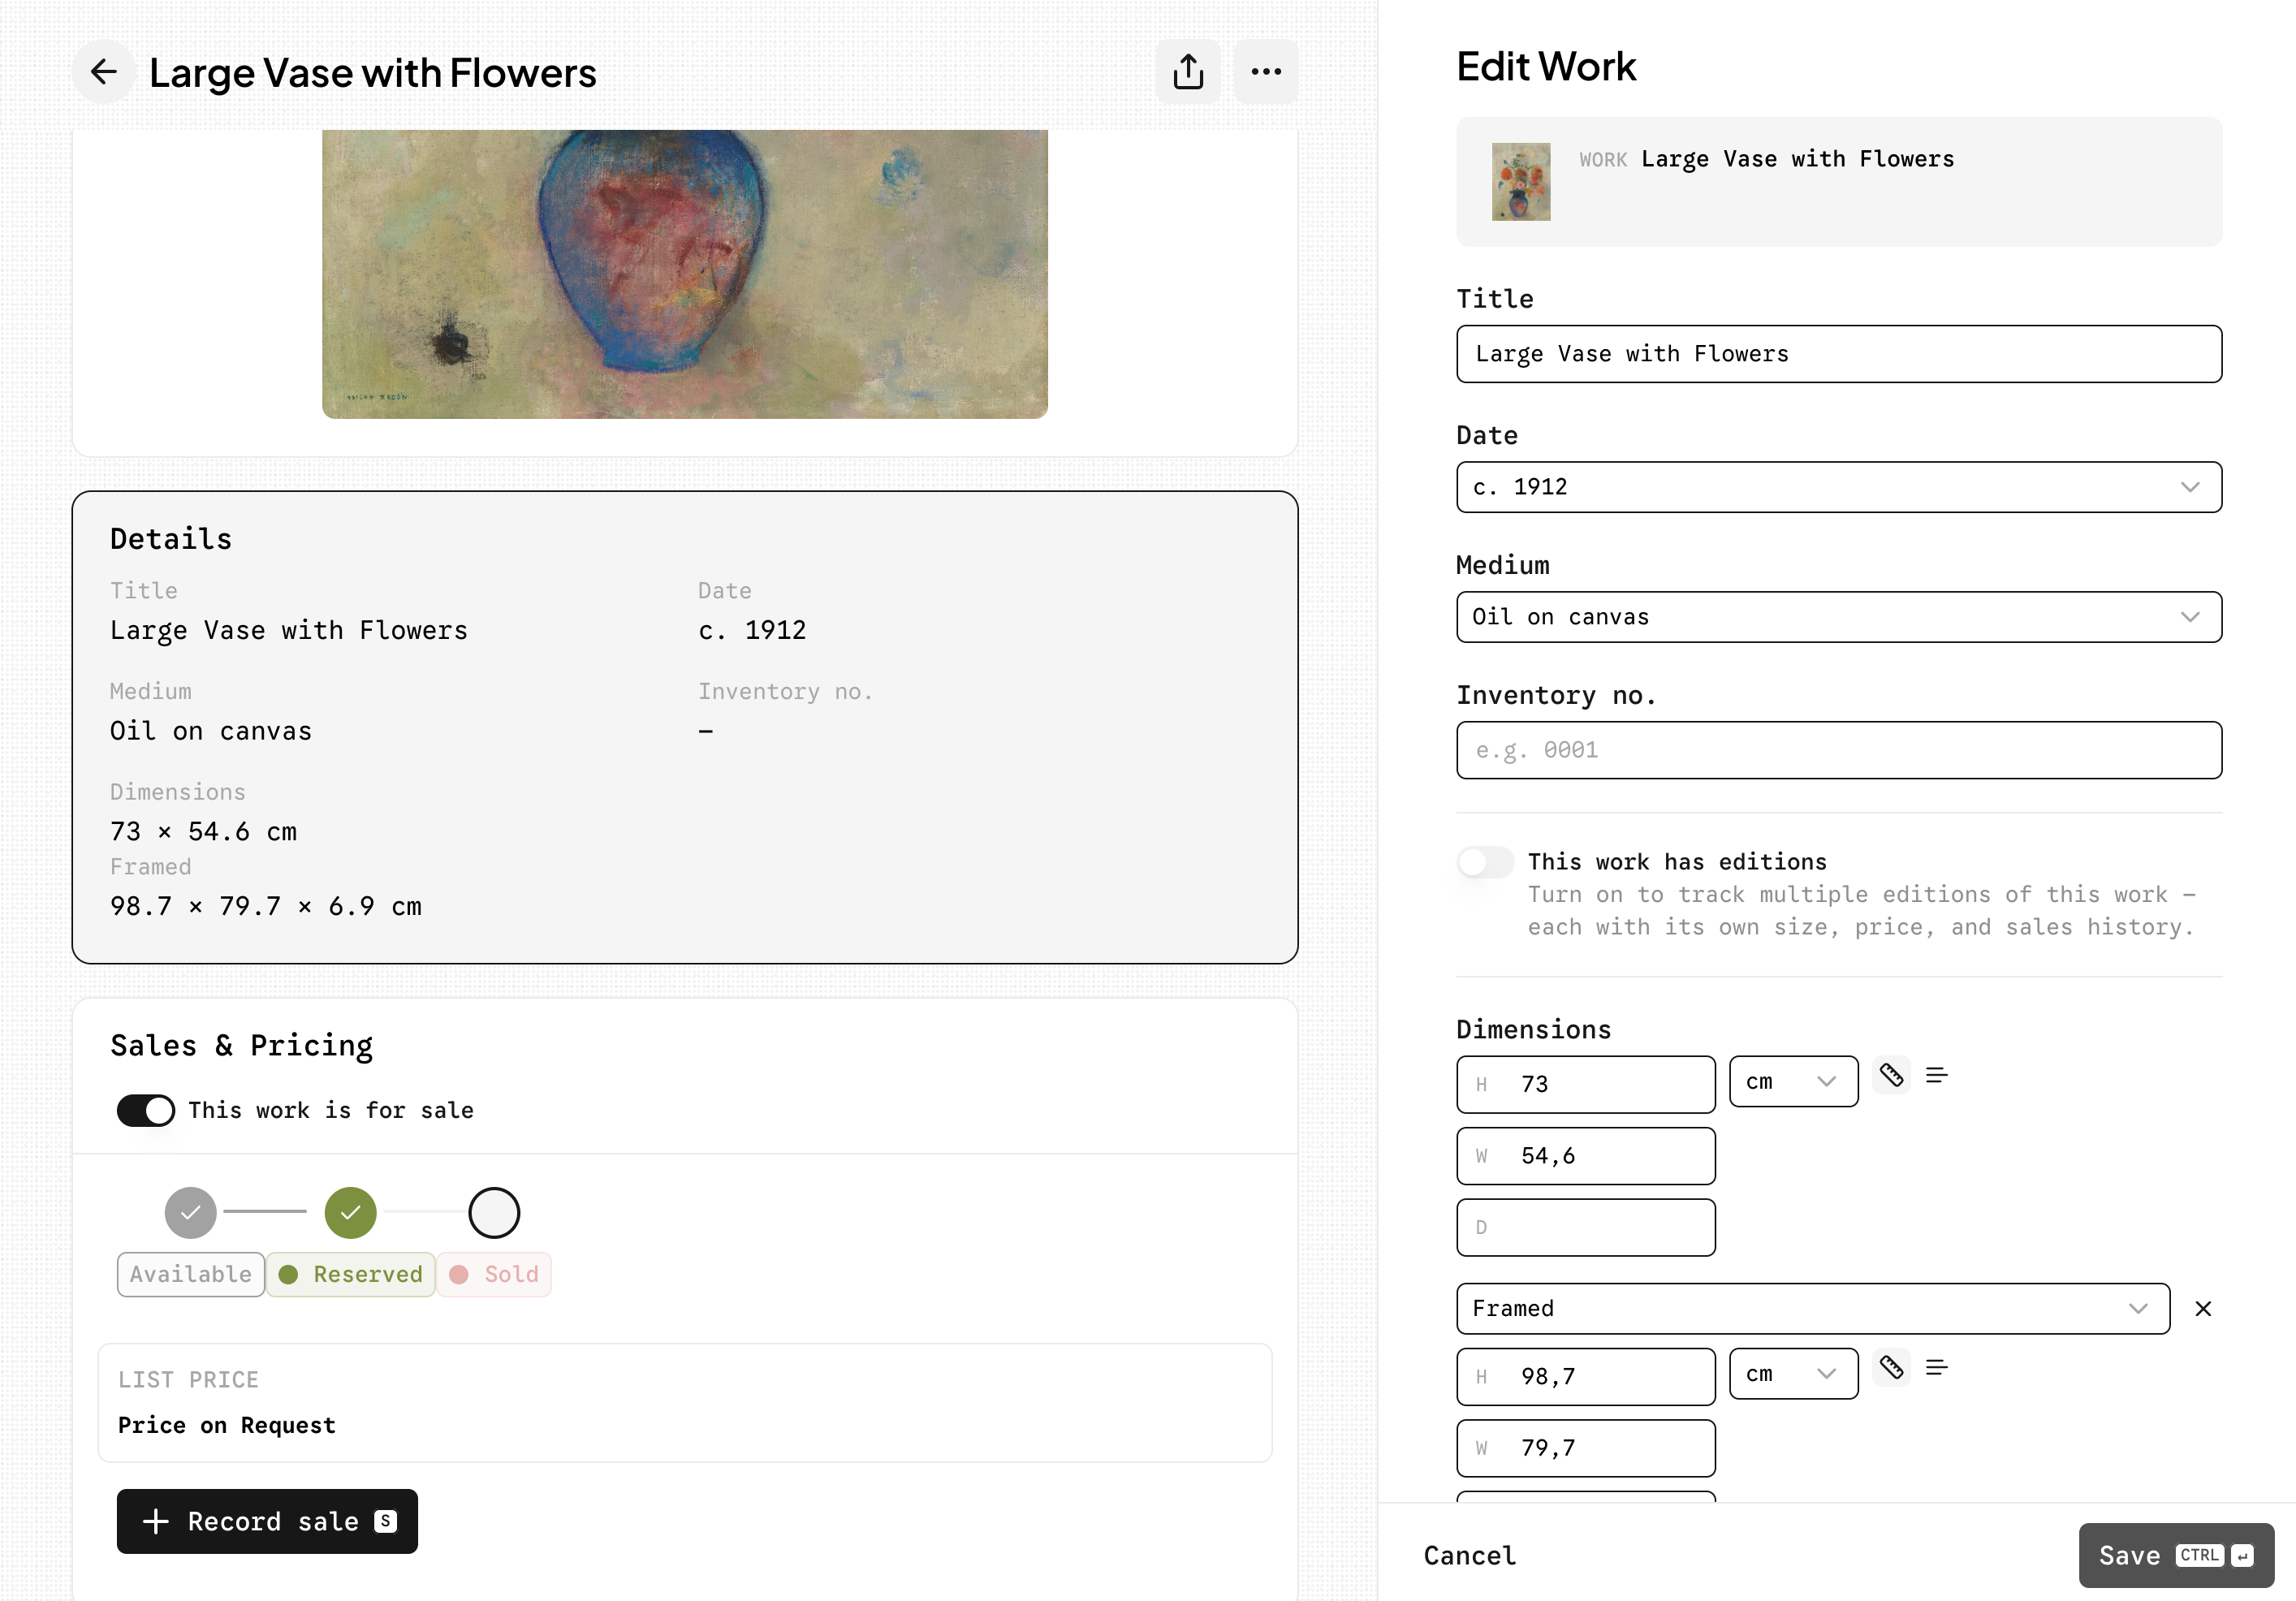Open the Medium dropdown Oil on canvas

click(x=1838, y=617)
